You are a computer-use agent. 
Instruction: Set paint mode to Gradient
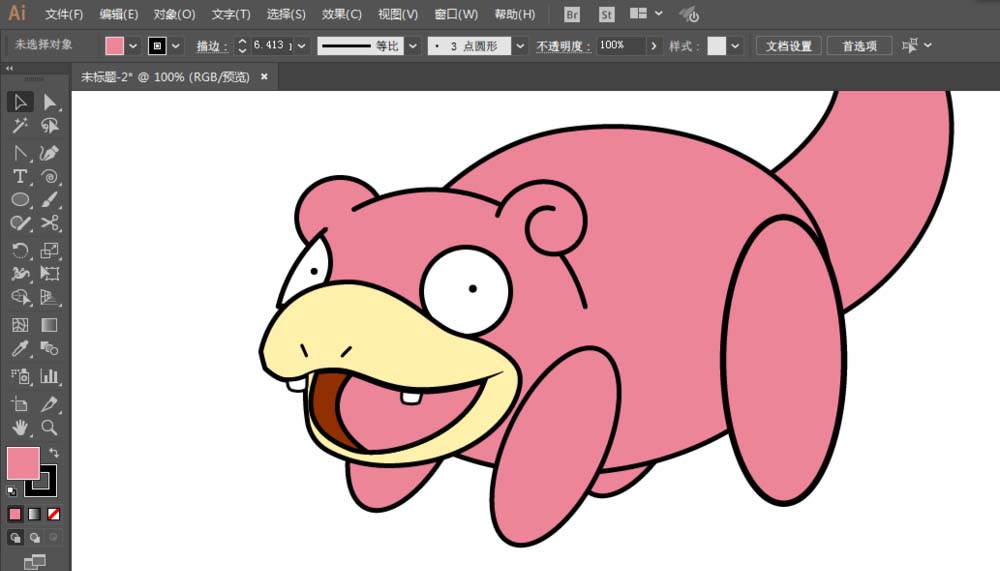(x=34, y=514)
